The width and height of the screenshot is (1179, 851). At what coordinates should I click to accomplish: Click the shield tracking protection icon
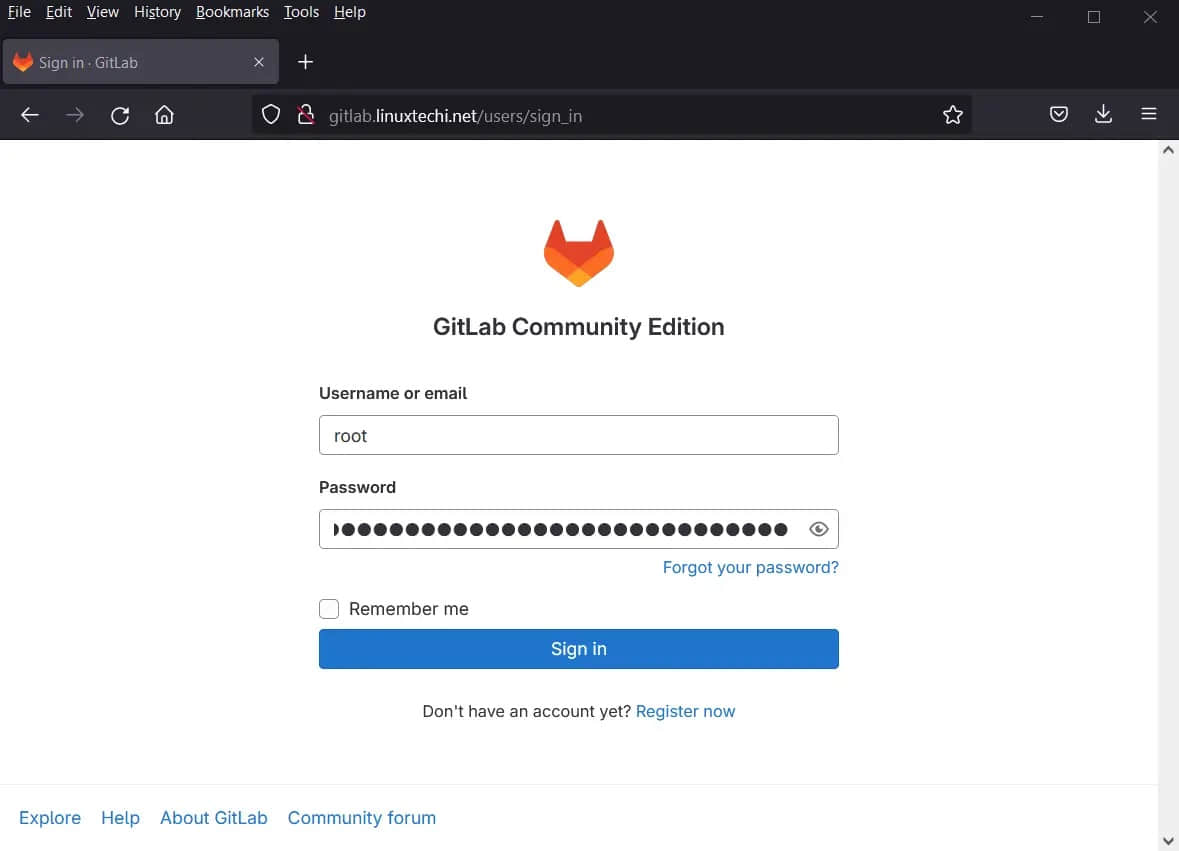pyautogui.click(x=271, y=115)
